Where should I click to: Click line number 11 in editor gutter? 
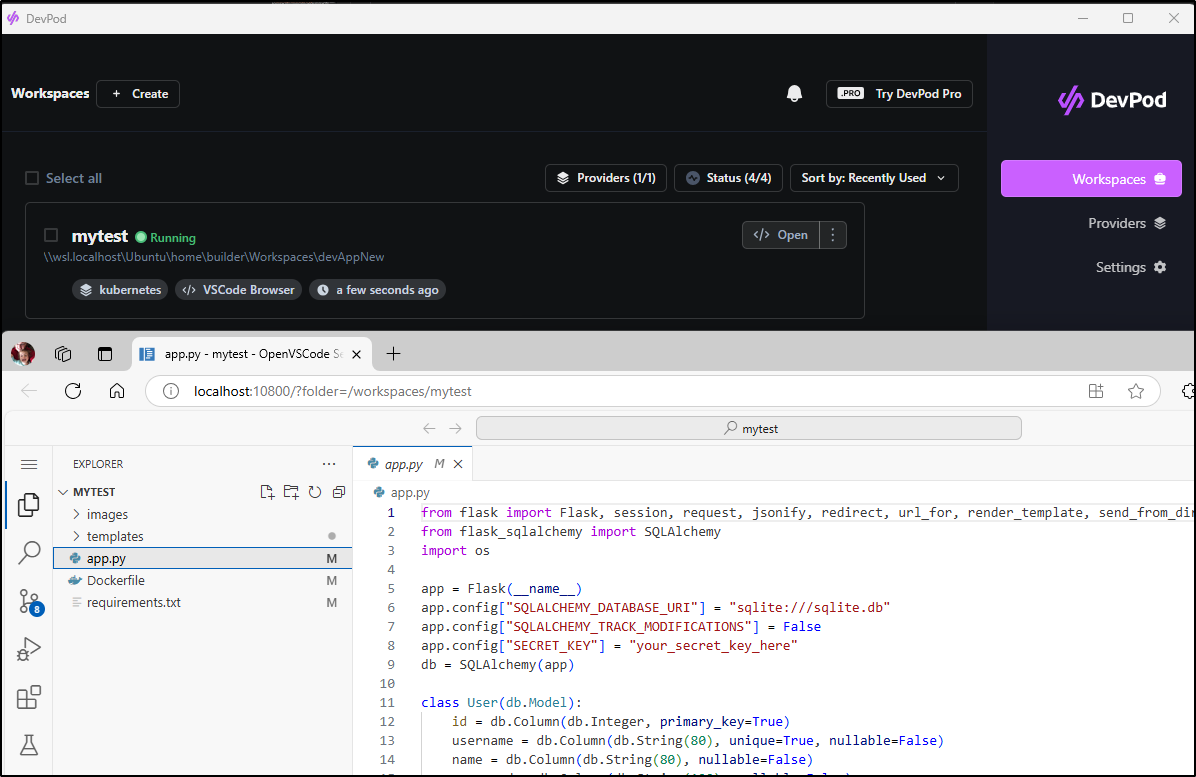(x=387, y=702)
